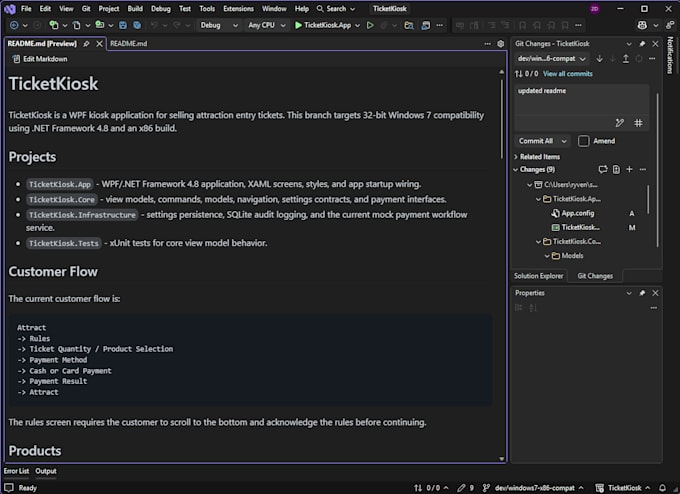This screenshot has width=680, height=494.
Task: Click the Push up-arrow icon in Git Changes
Action: coord(625,59)
